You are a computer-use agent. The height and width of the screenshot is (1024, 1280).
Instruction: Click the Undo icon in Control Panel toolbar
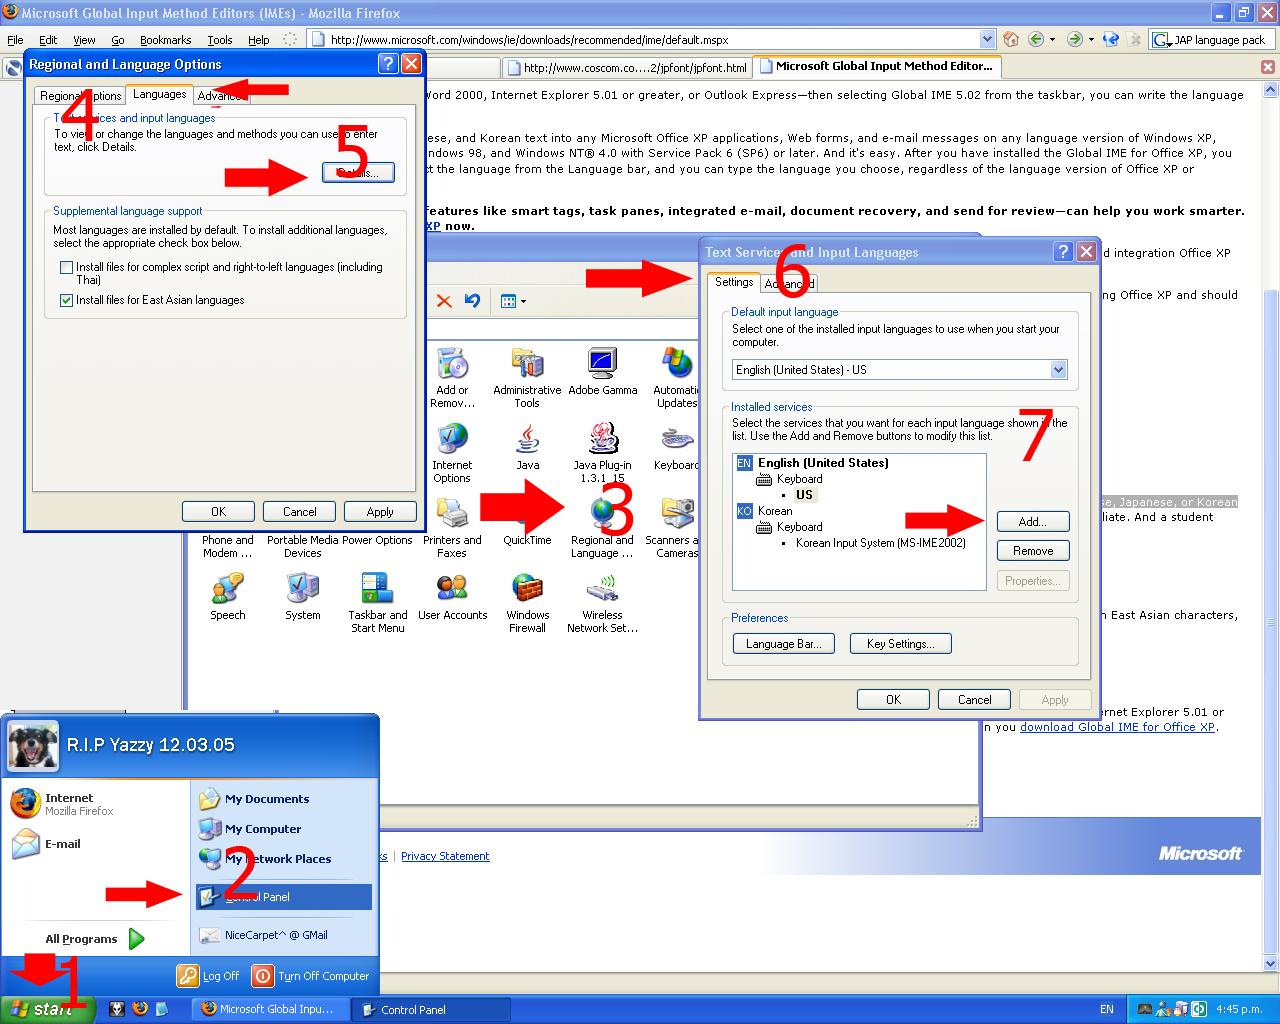tap(472, 301)
